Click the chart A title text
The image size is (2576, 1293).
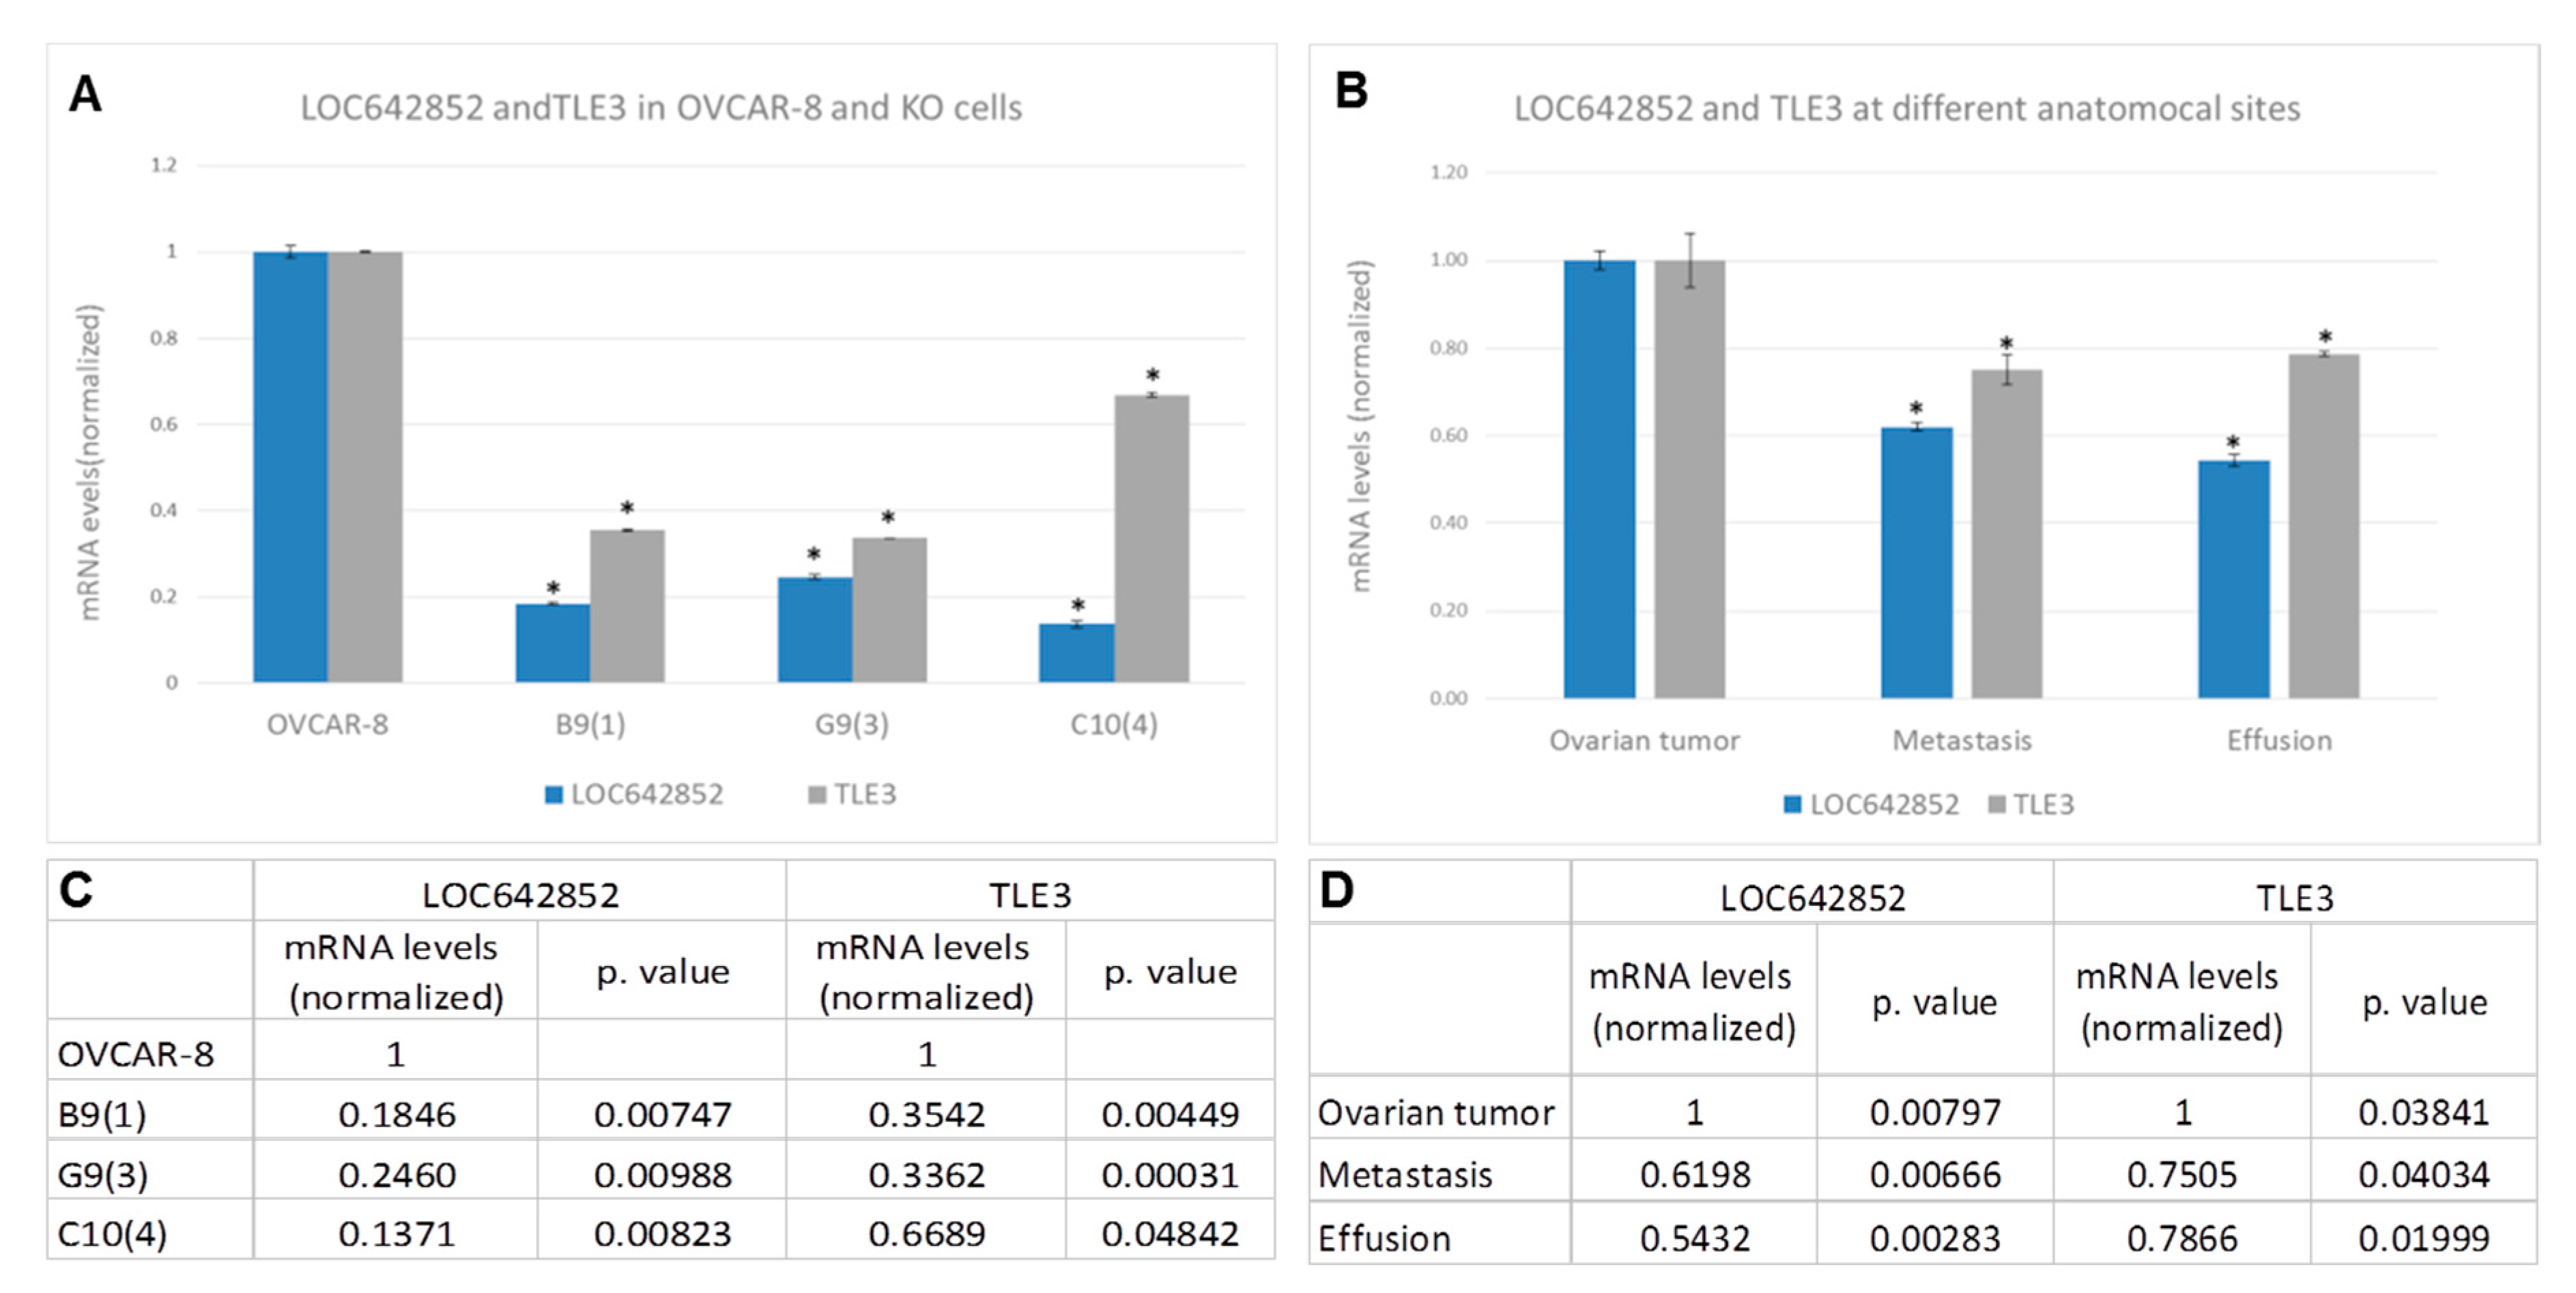[x=661, y=108]
